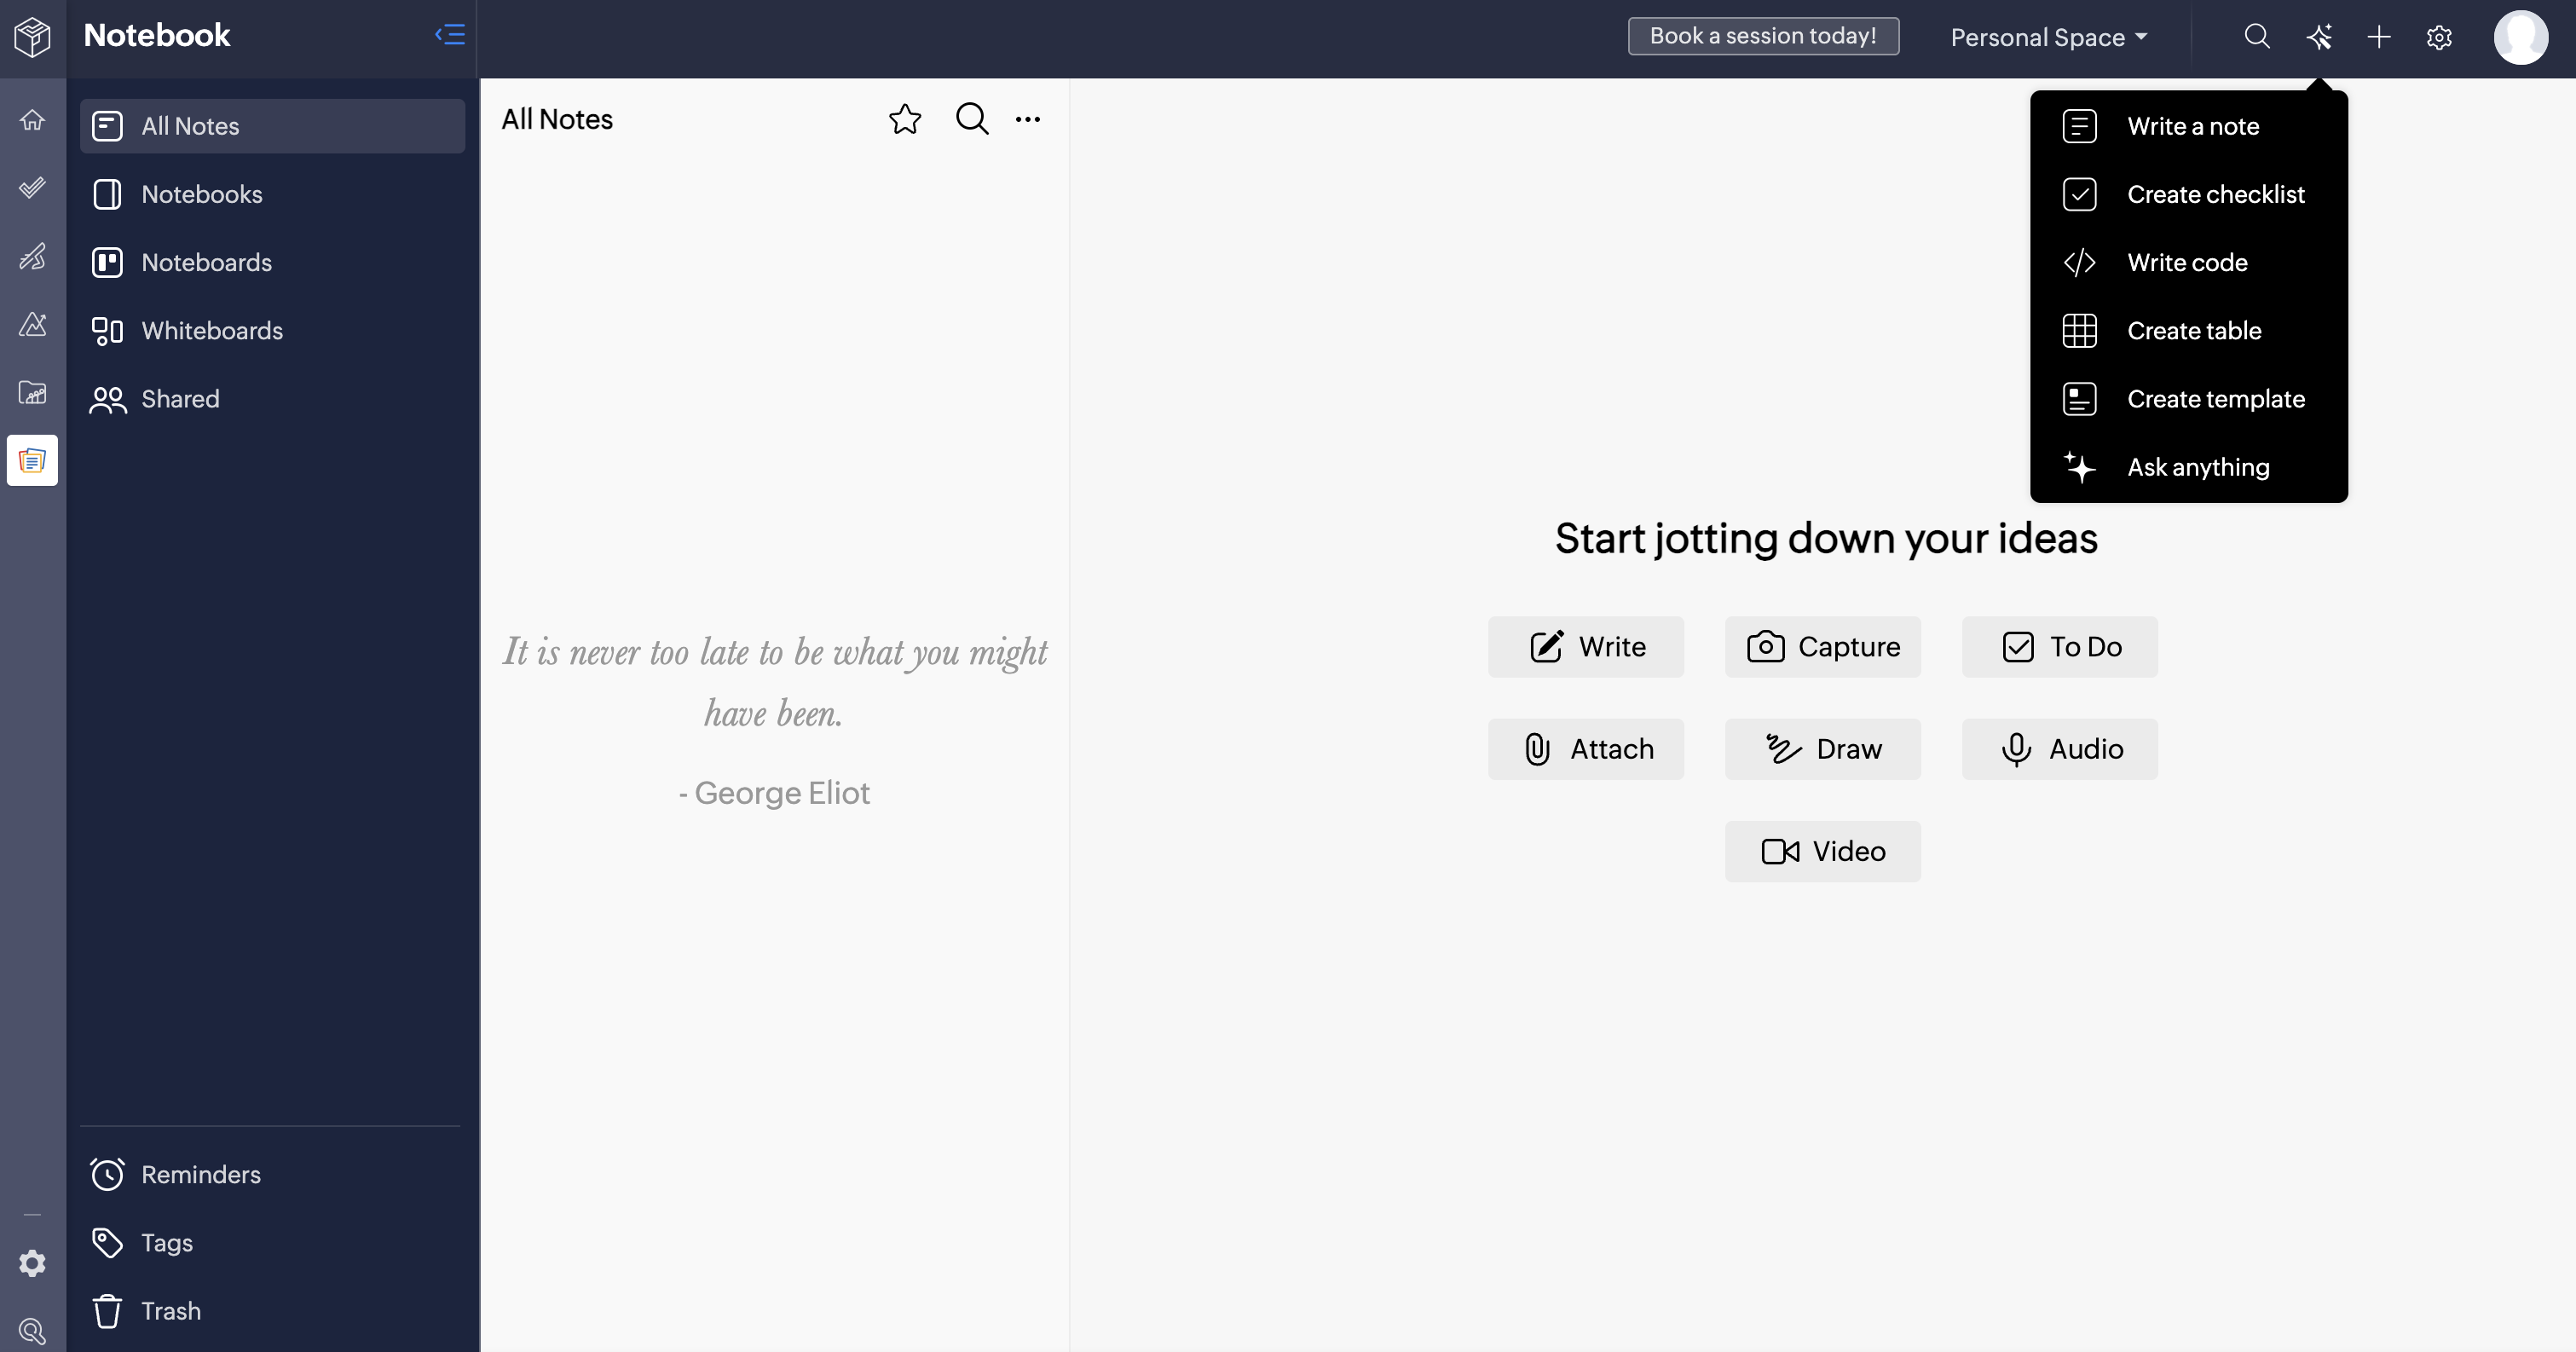Click the plus icon in top bar
Screen dimensions: 2576x1352
coord(2379,37)
